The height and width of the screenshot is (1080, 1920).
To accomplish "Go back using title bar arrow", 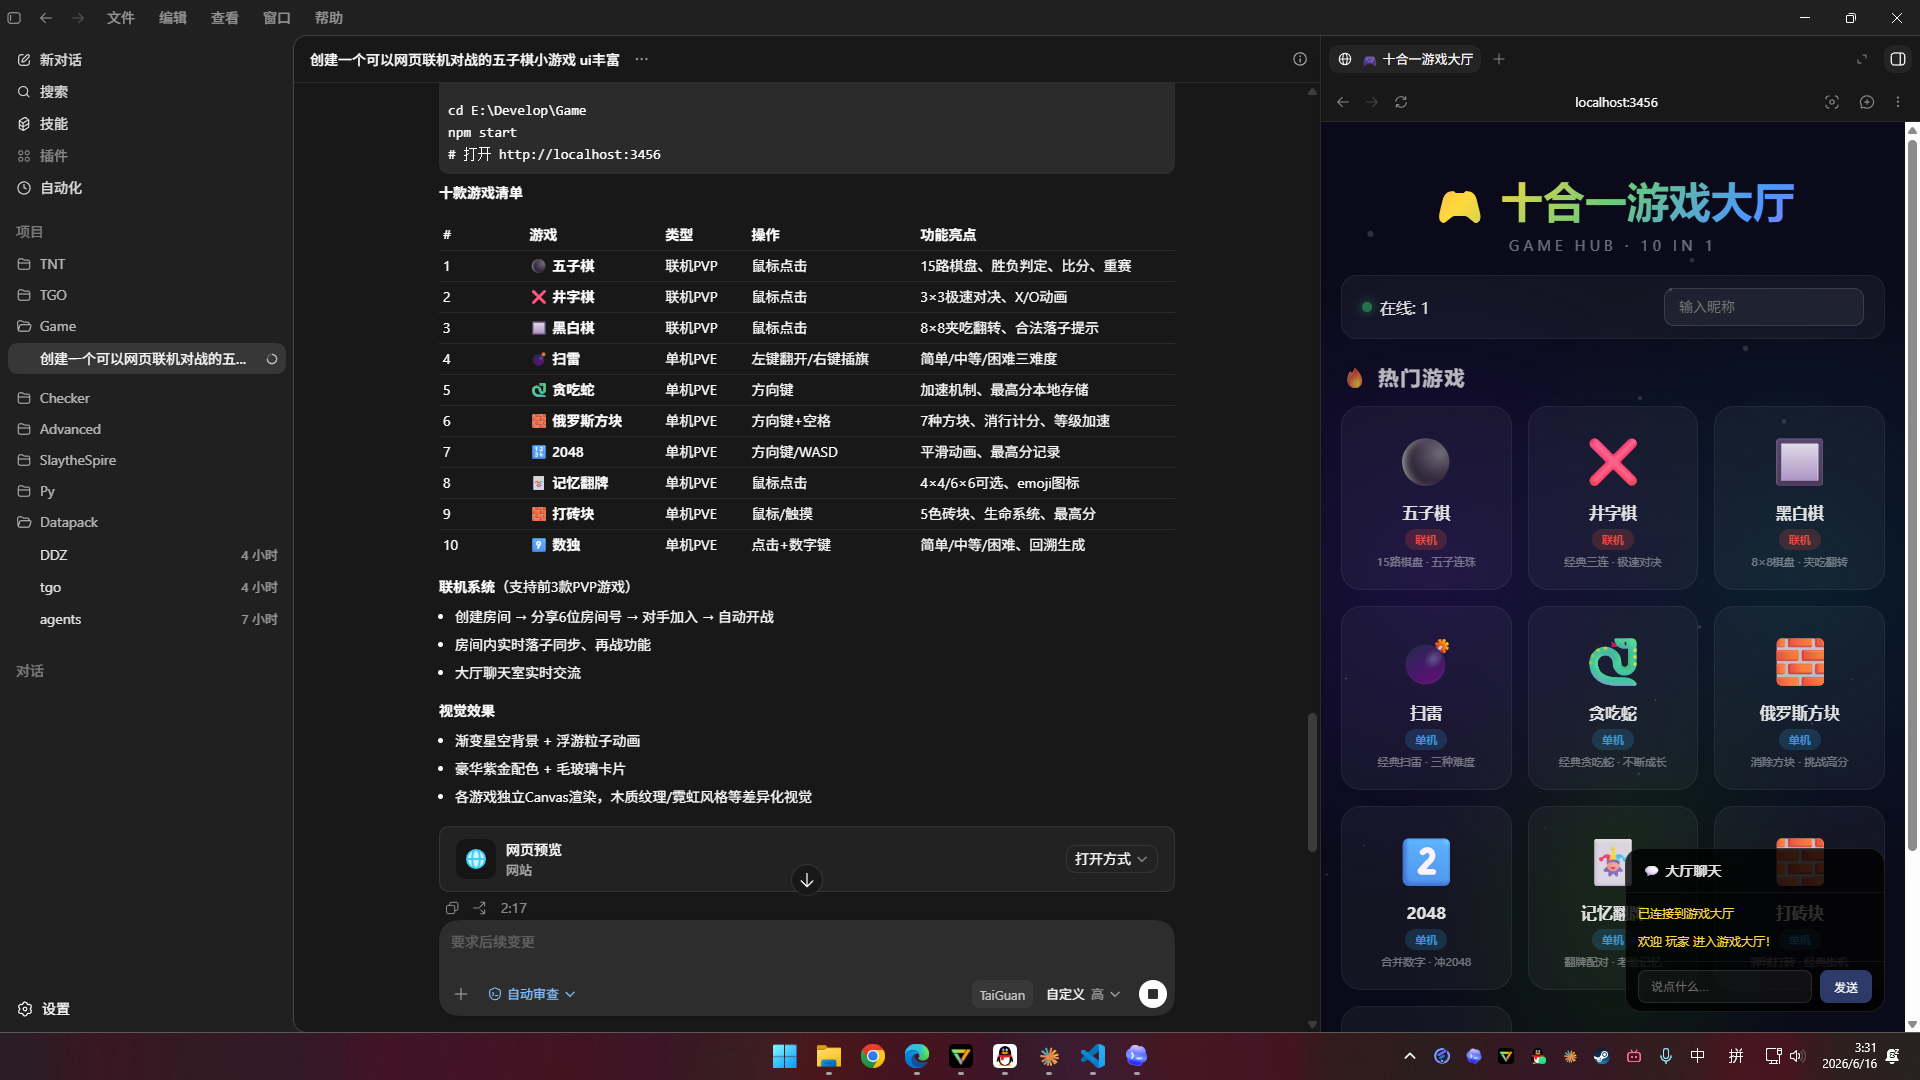I will 46,18.
